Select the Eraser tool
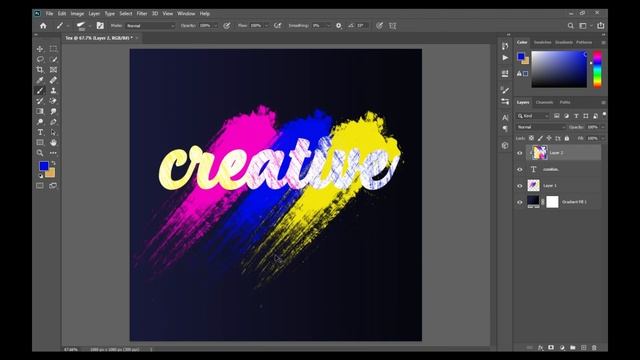Image resolution: width=640 pixels, height=360 pixels. pos(53,101)
